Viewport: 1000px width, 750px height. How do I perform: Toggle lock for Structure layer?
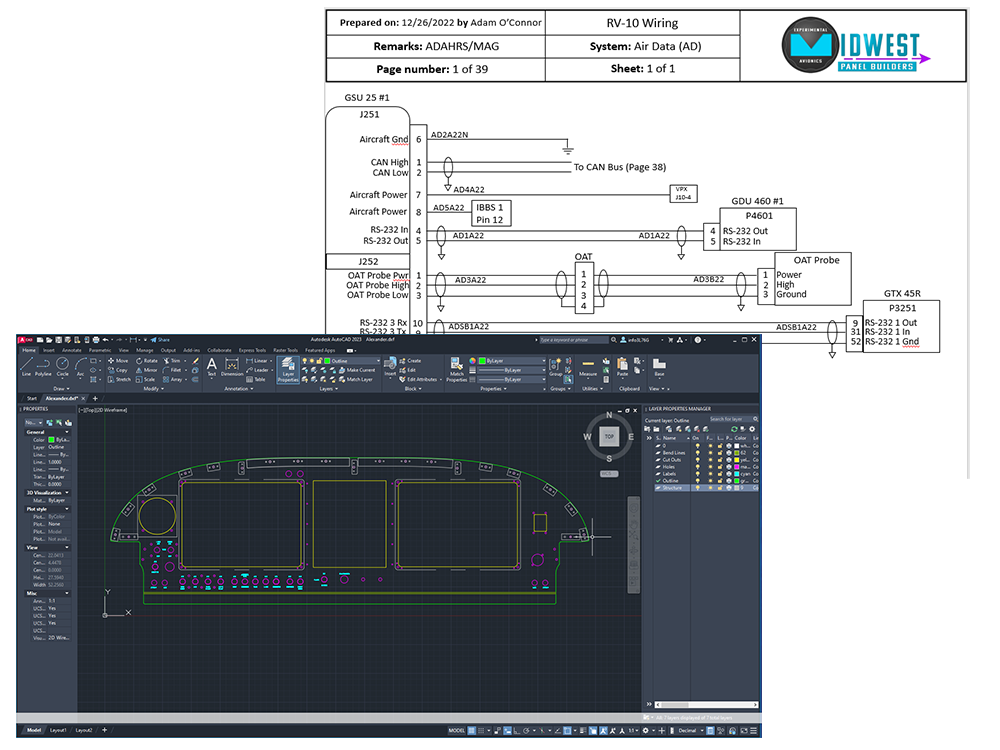tap(721, 488)
